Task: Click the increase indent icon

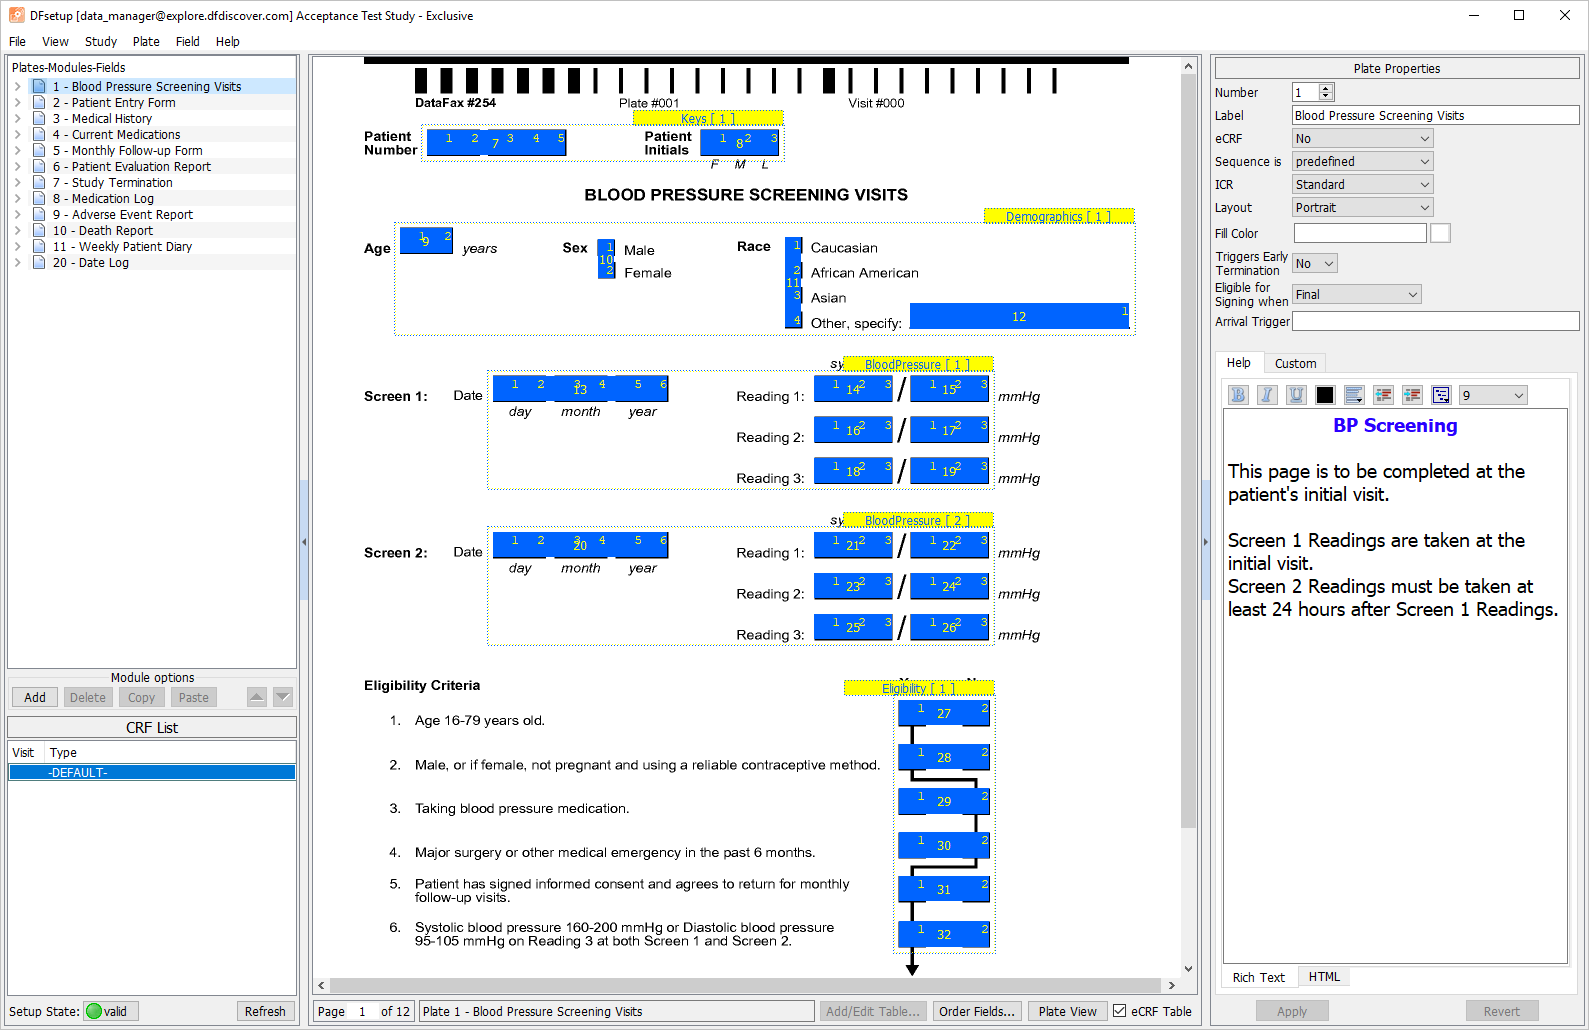Action: (1412, 395)
